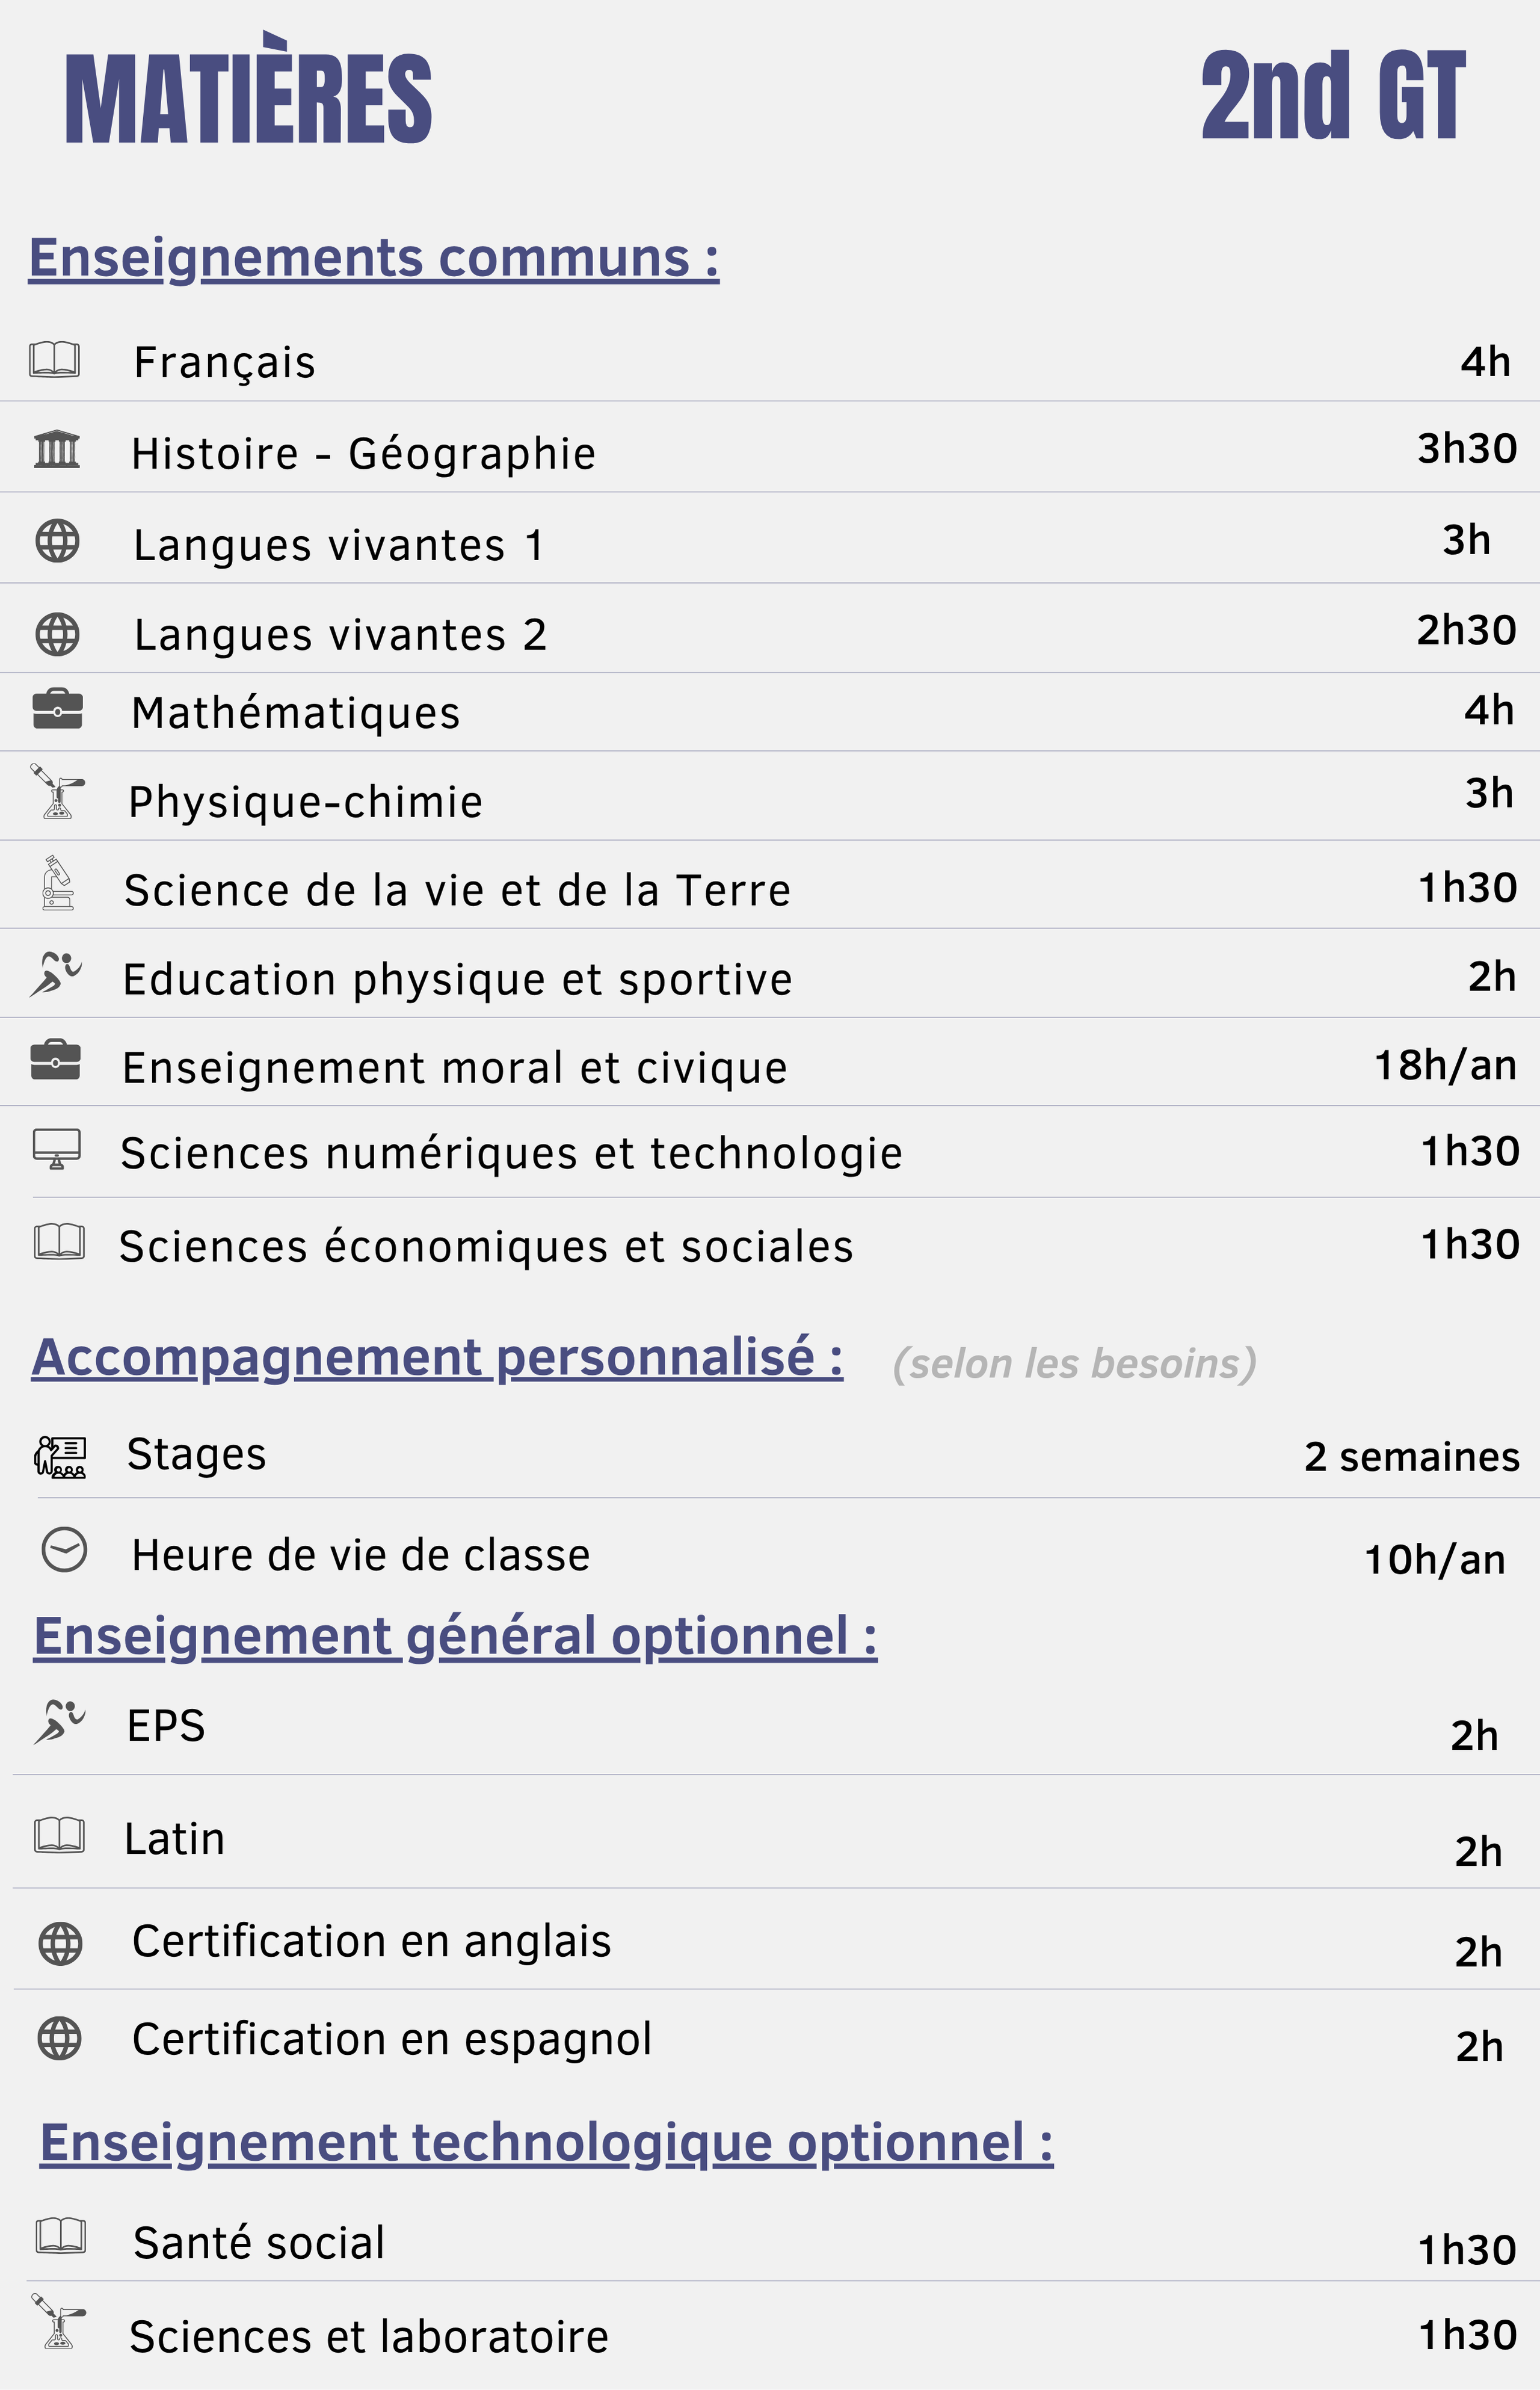1540x2390 pixels.
Task: Select the microscope icon for Science de la vie
Action: pos(58,883)
